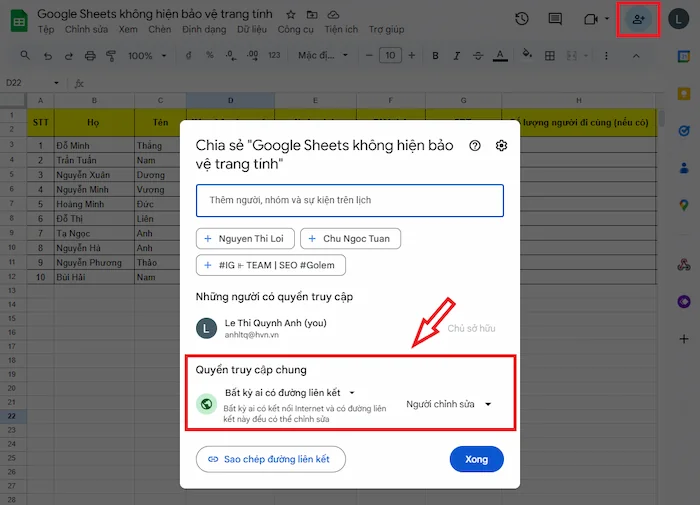Open the comments panel icon

coord(555,19)
